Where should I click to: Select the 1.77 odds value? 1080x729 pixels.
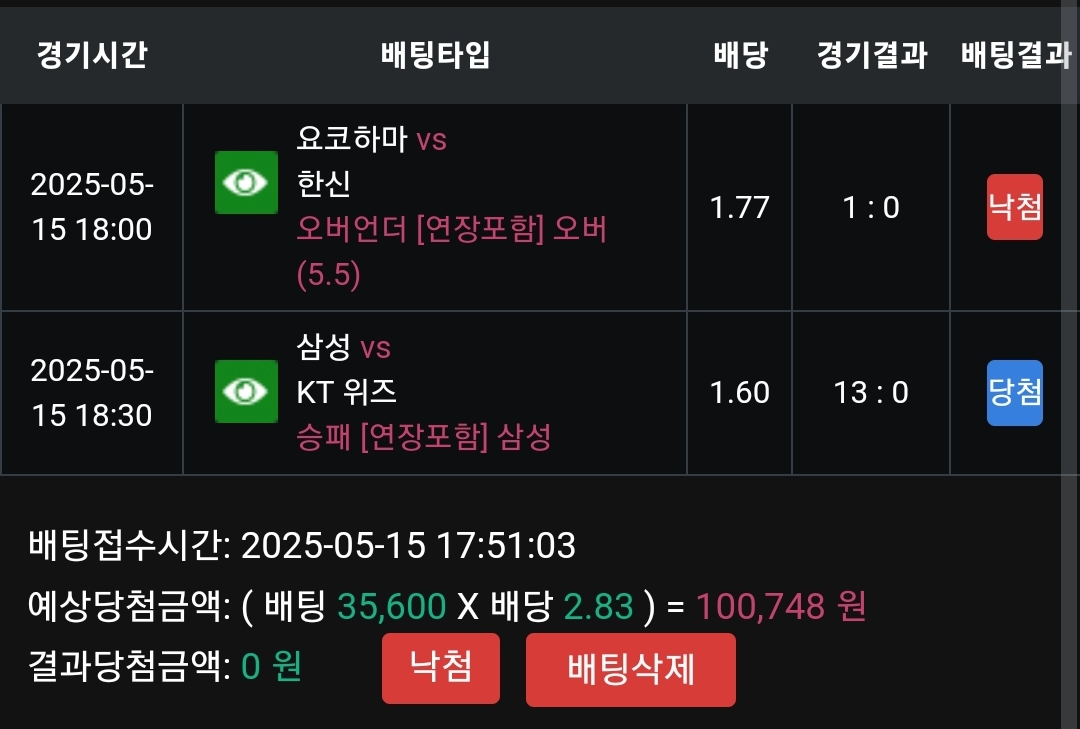740,207
